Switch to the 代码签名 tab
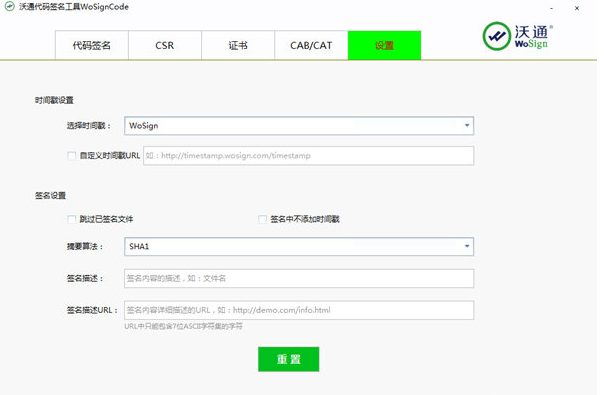 [92, 45]
